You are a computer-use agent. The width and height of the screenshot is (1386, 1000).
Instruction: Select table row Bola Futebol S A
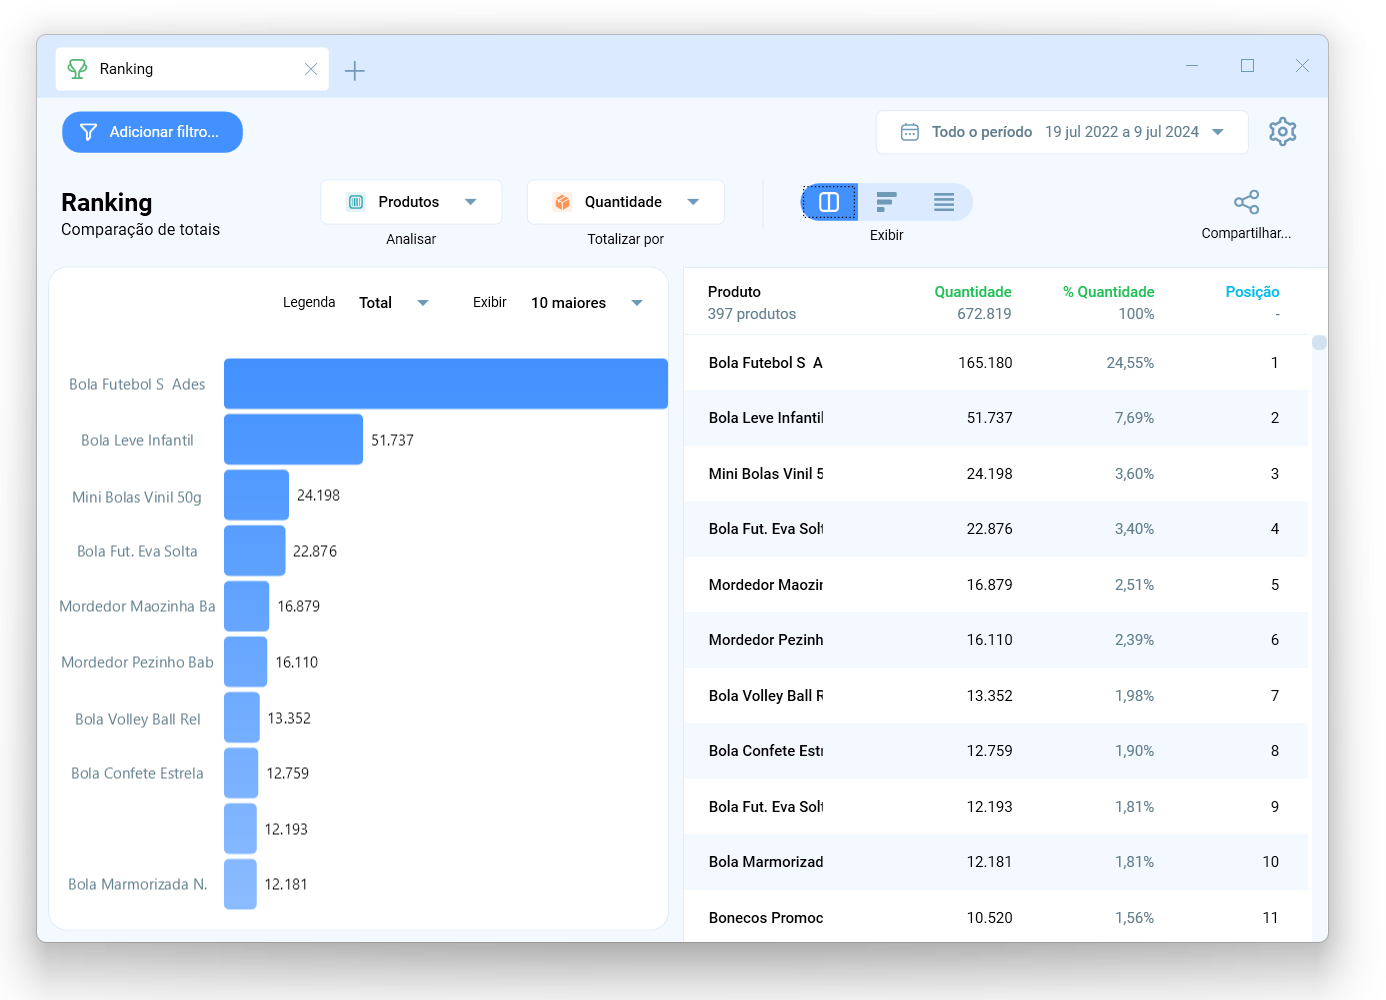pos(996,363)
